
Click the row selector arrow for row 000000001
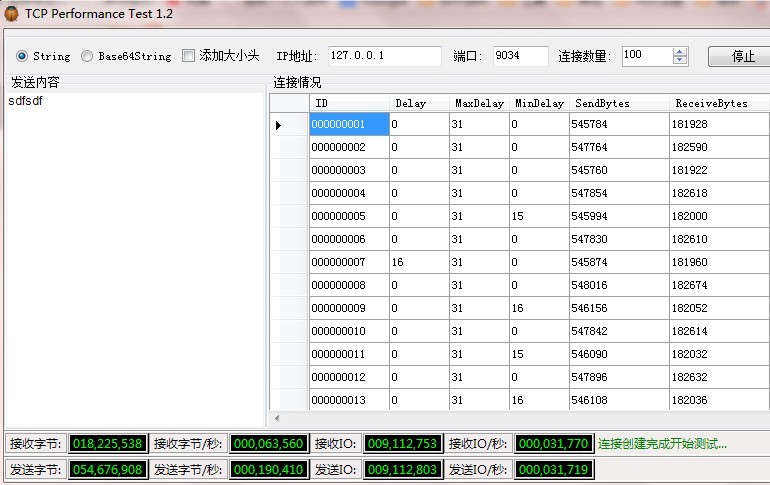click(x=278, y=125)
